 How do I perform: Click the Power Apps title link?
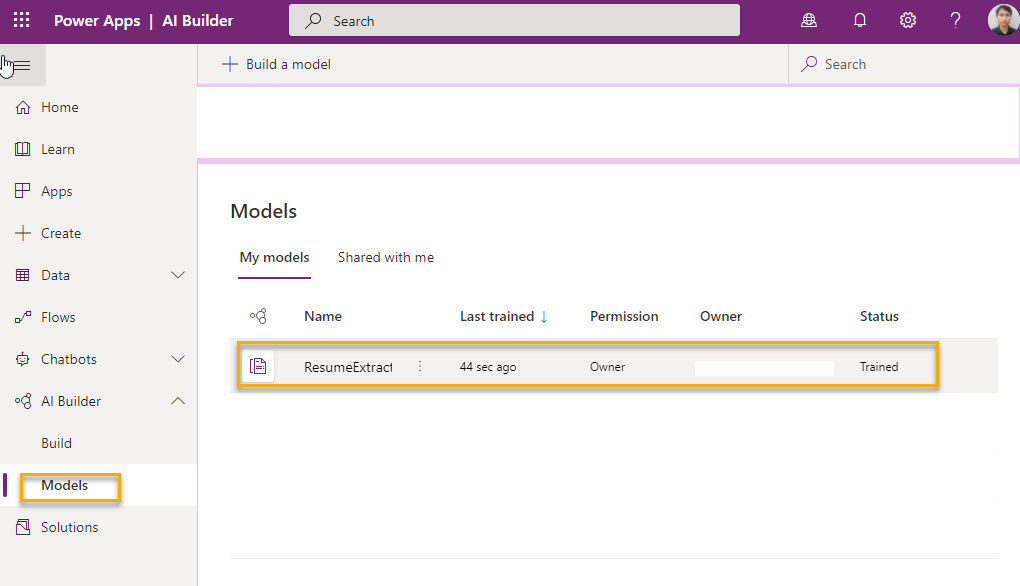pyautogui.click(x=97, y=21)
